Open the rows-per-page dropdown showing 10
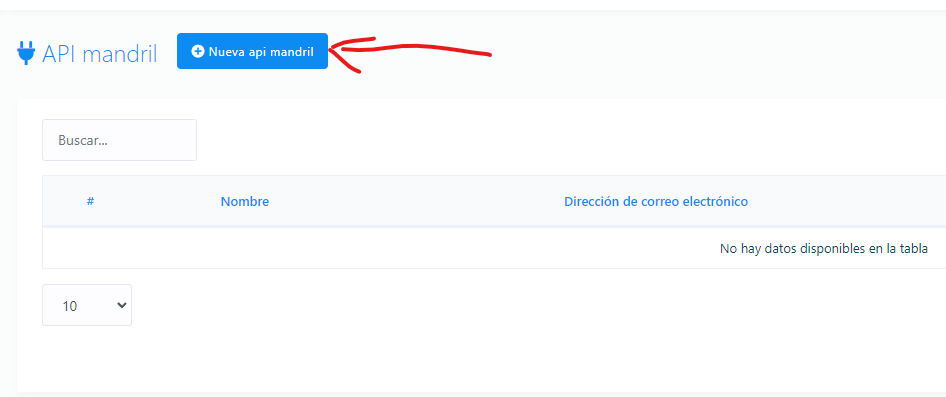946x397 pixels. [x=87, y=305]
